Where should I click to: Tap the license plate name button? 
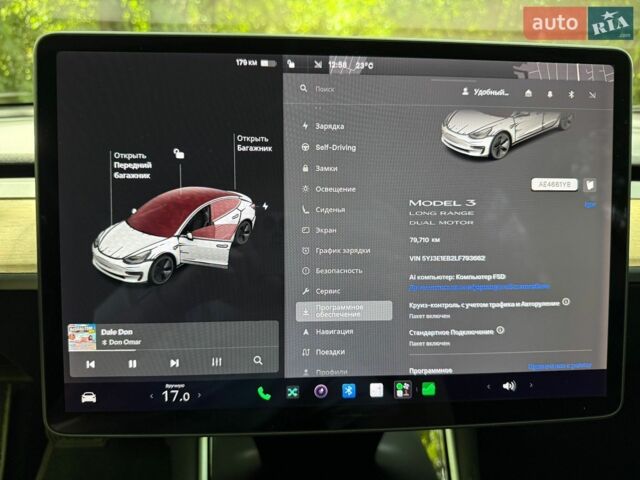pos(554,184)
